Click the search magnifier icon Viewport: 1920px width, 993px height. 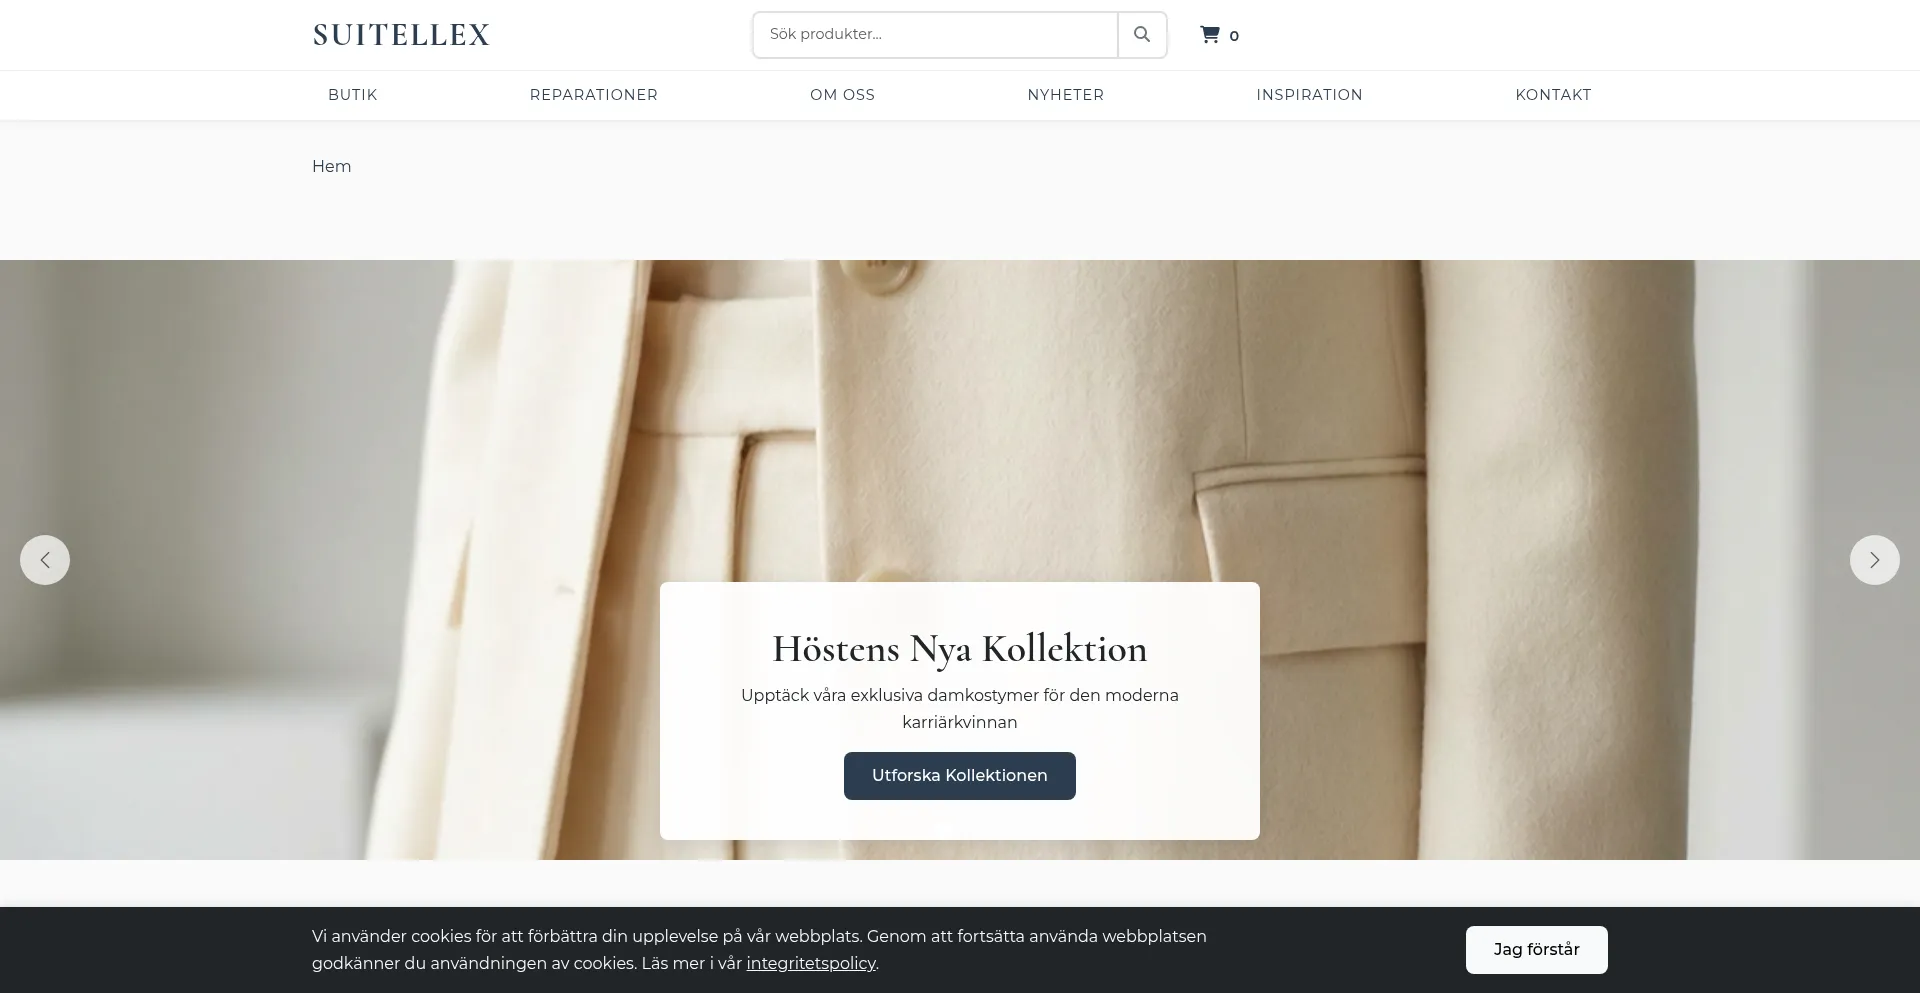click(1141, 34)
